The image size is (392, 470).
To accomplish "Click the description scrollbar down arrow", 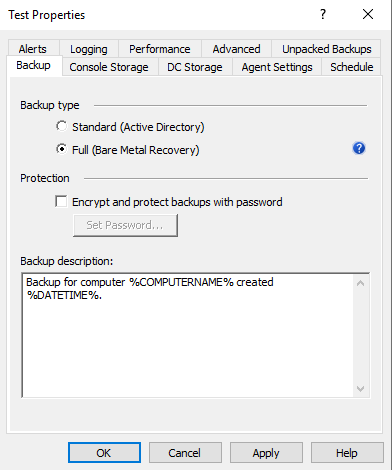I will pyautogui.click(x=360, y=389).
